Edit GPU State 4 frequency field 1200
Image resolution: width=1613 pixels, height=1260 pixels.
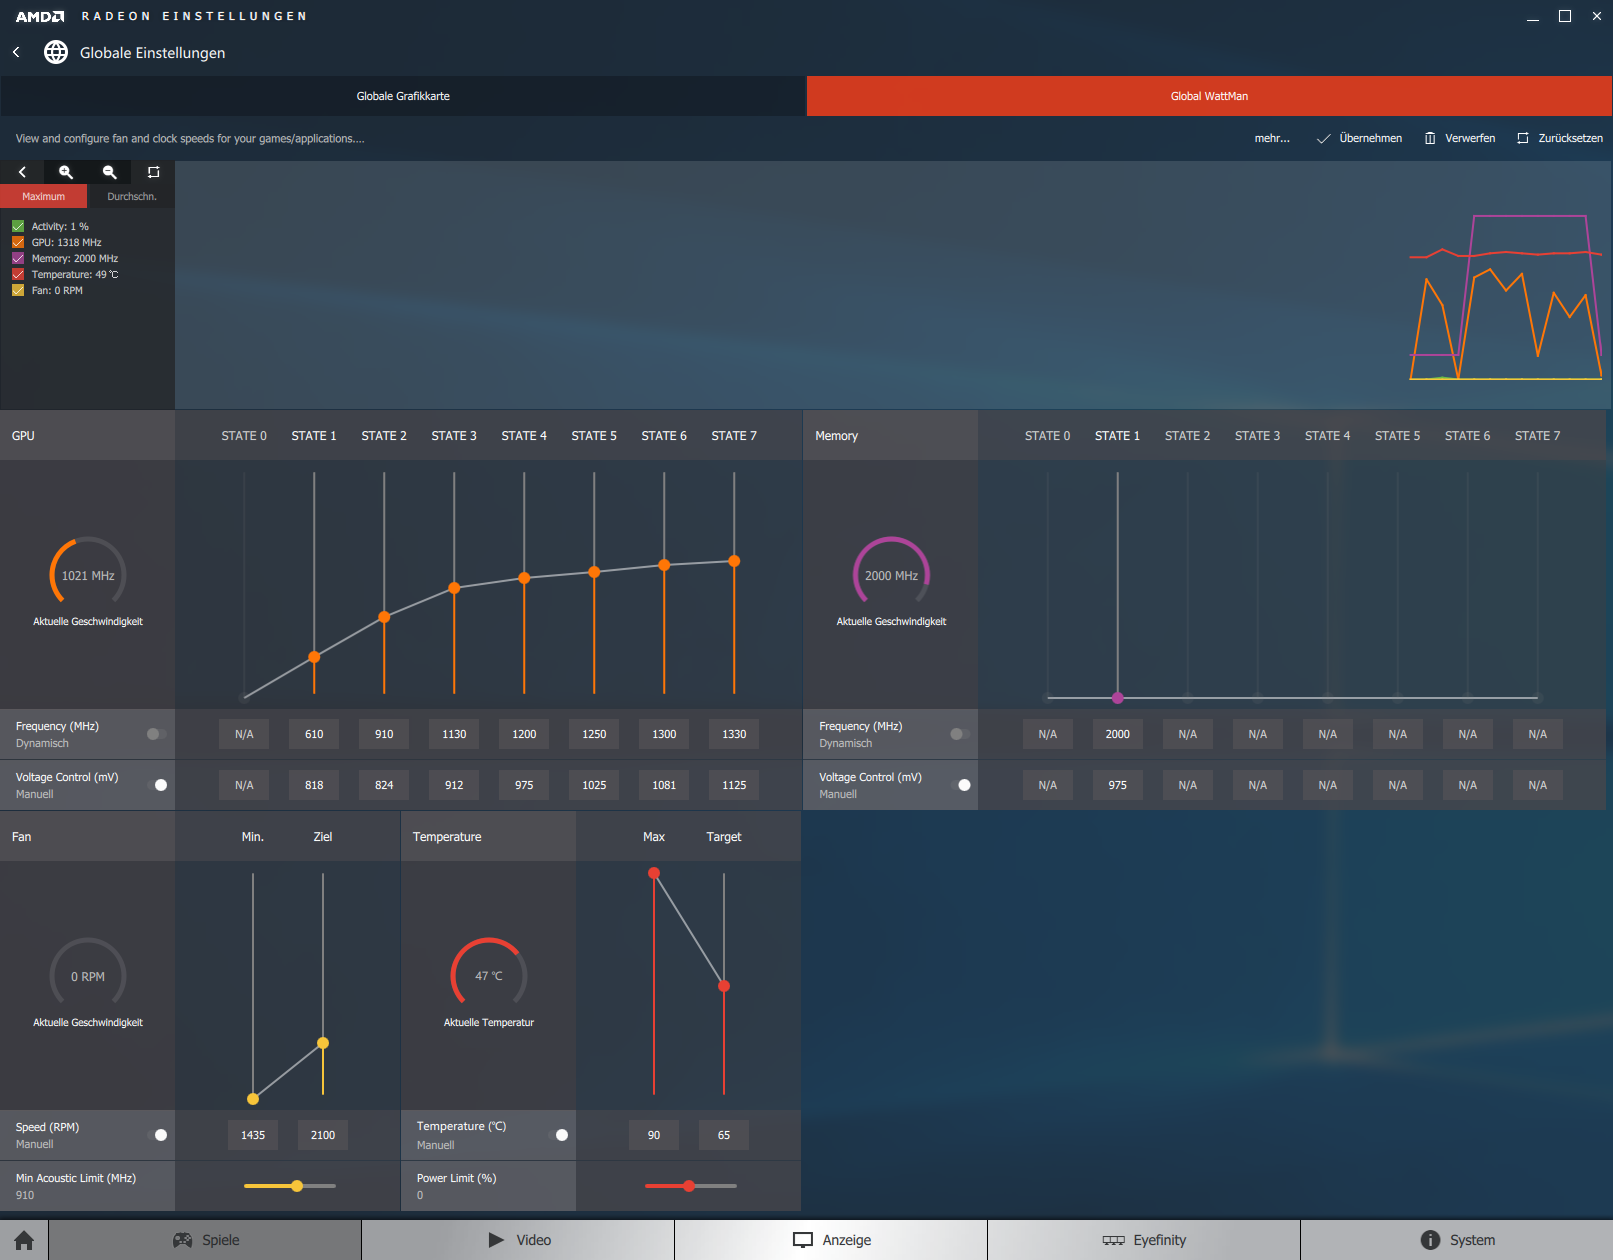coord(524,734)
